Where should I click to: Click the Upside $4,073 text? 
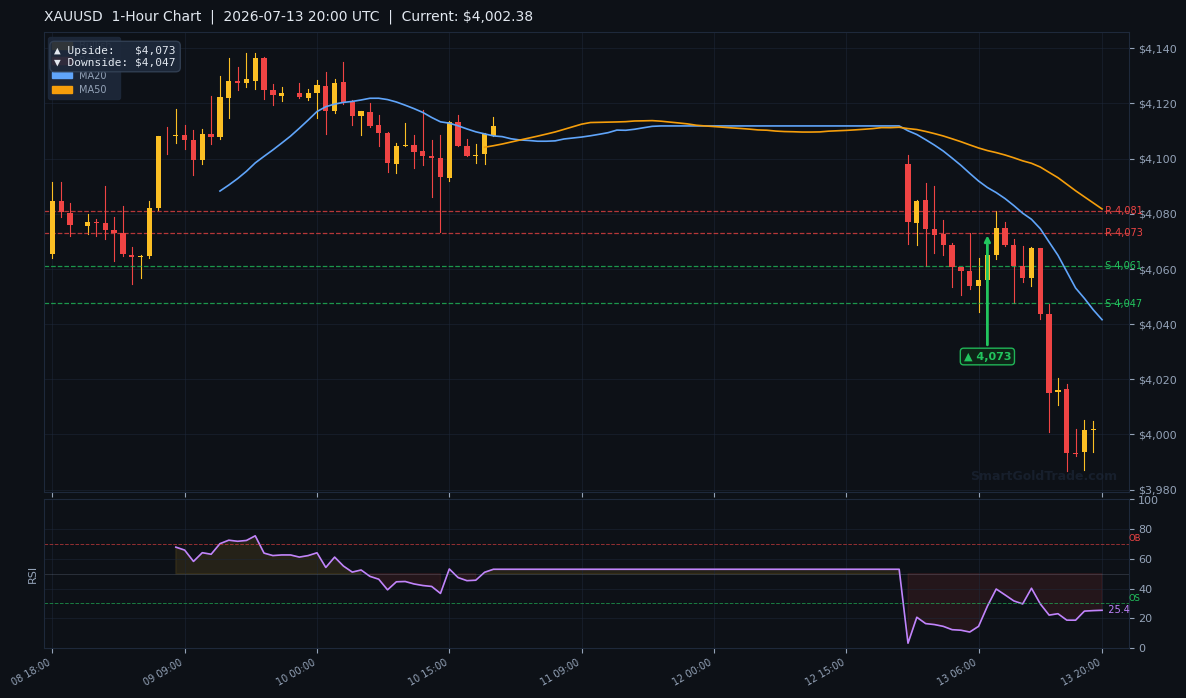pyautogui.click(x=114, y=51)
